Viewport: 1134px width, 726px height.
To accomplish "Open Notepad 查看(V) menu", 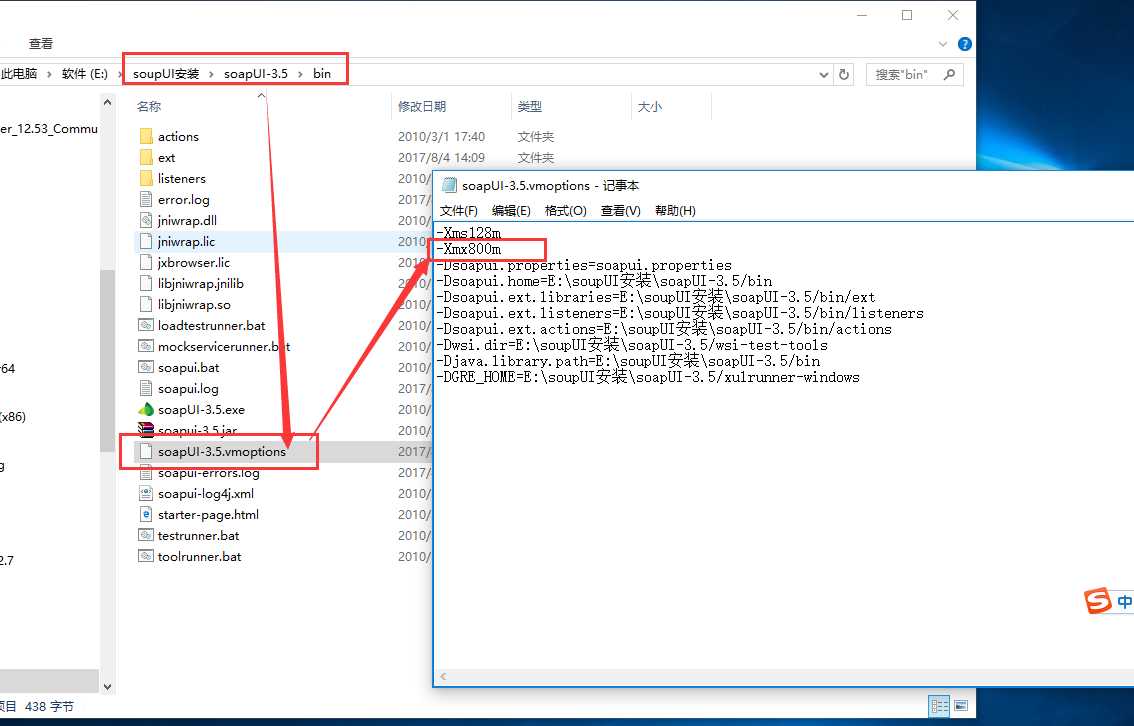I will (x=621, y=210).
